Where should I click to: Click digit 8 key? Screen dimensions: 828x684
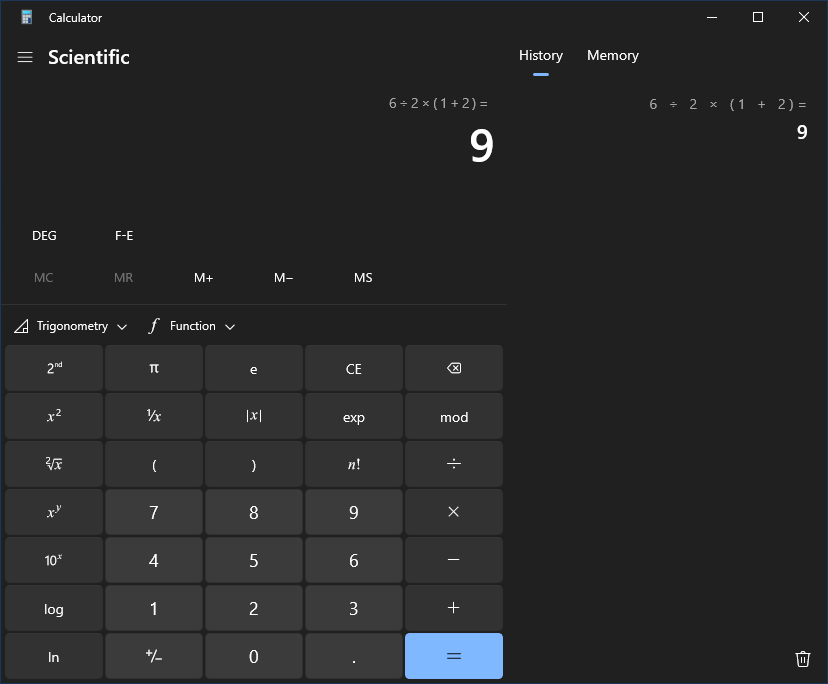coord(253,512)
